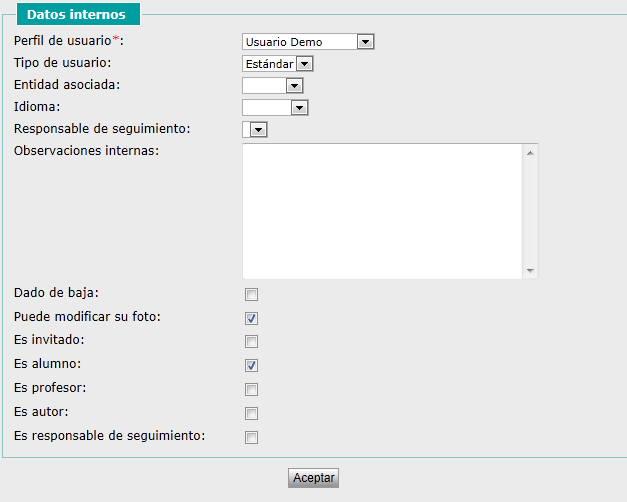Uncheck Puede modificar su foto checkbox
This screenshot has height=502, width=627.
pyautogui.click(x=251, y=318)
